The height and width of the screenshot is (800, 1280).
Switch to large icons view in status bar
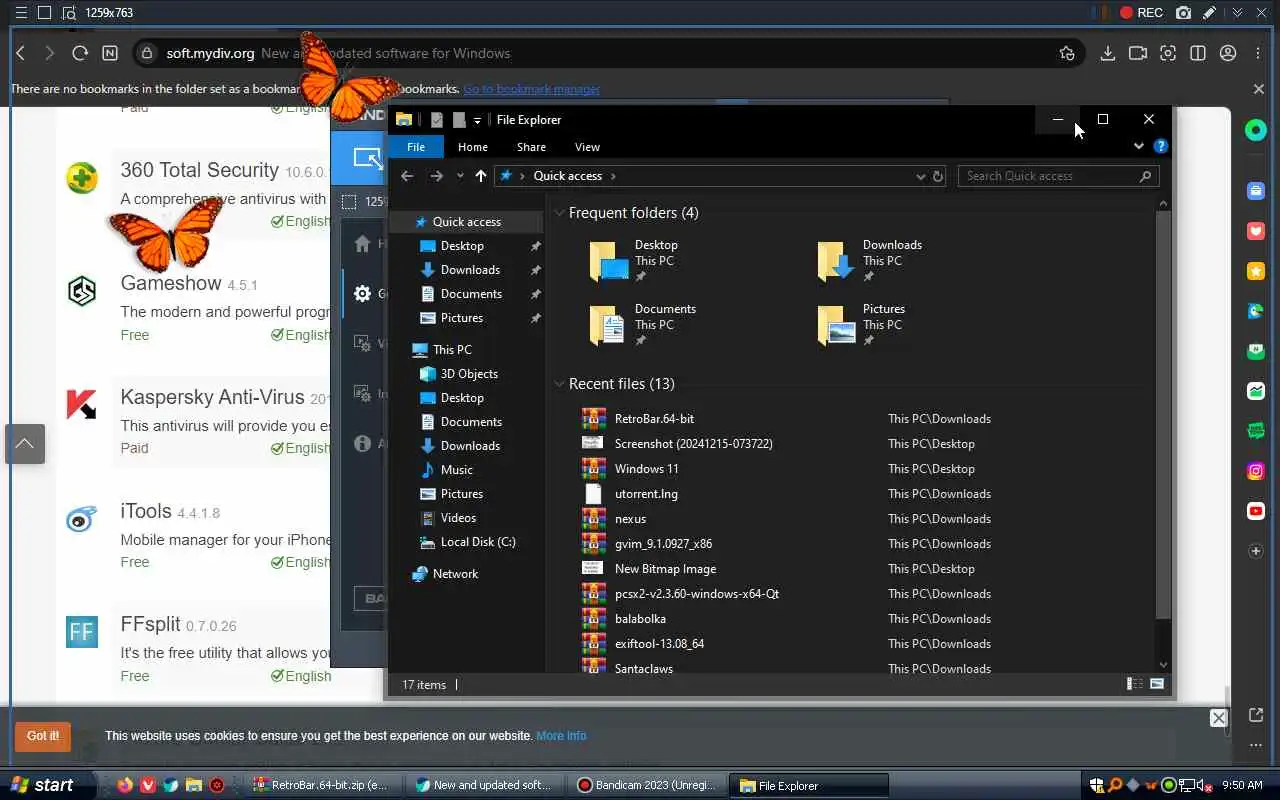[x=1157, y=684]
